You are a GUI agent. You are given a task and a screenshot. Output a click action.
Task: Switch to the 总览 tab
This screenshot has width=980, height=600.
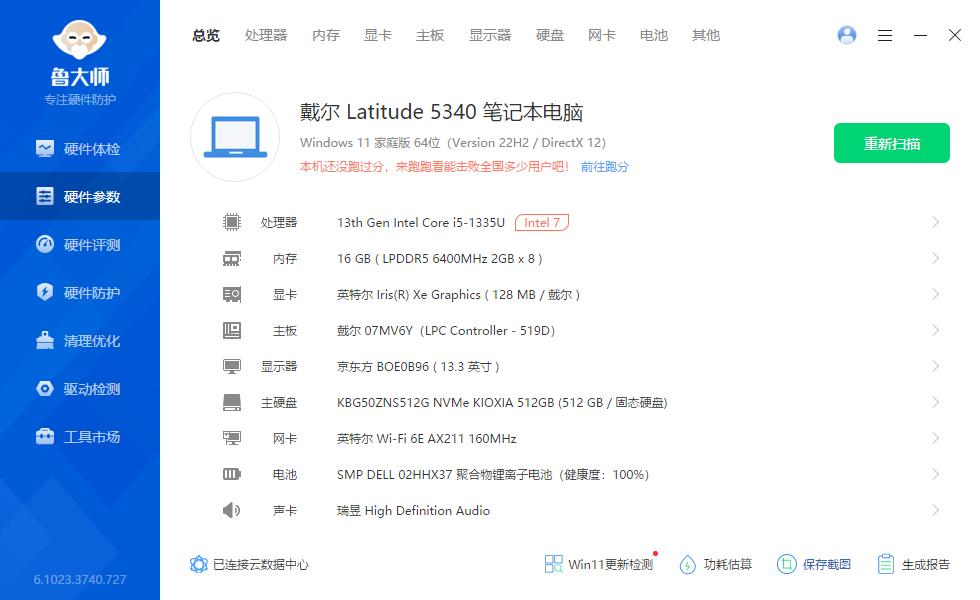point(206,36)
